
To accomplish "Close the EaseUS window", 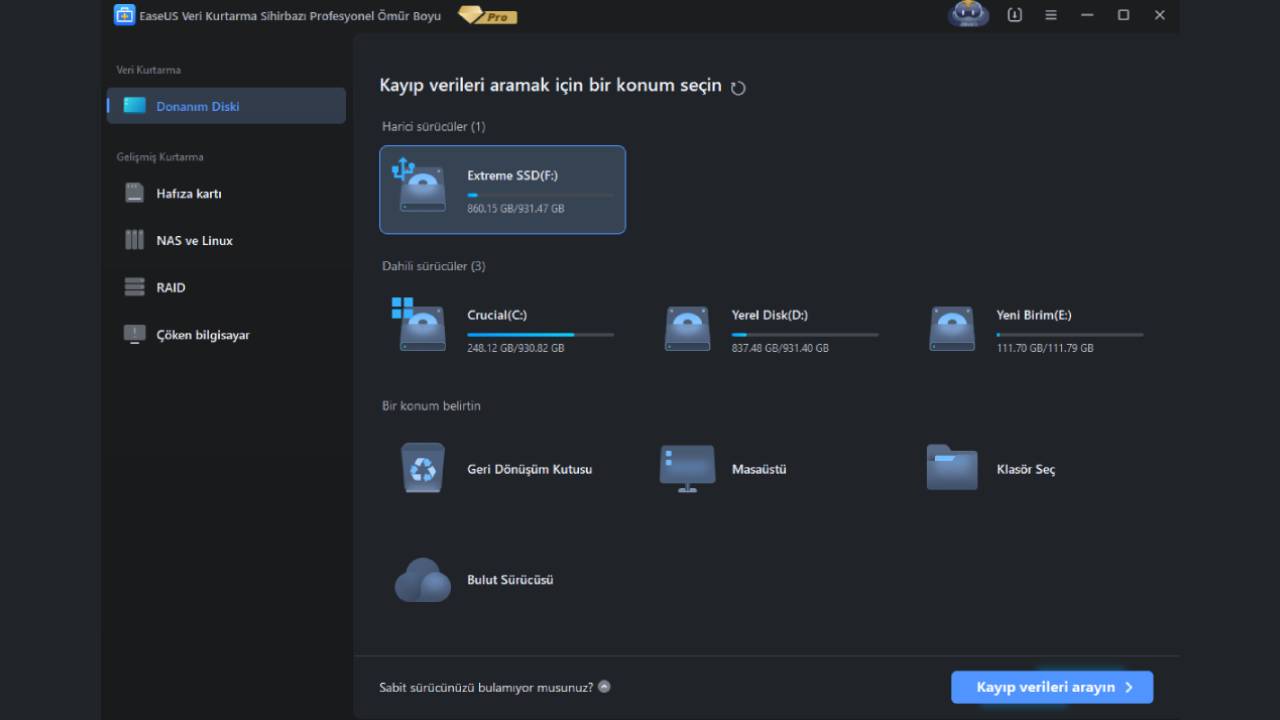I will click(x=1160, y=15).
